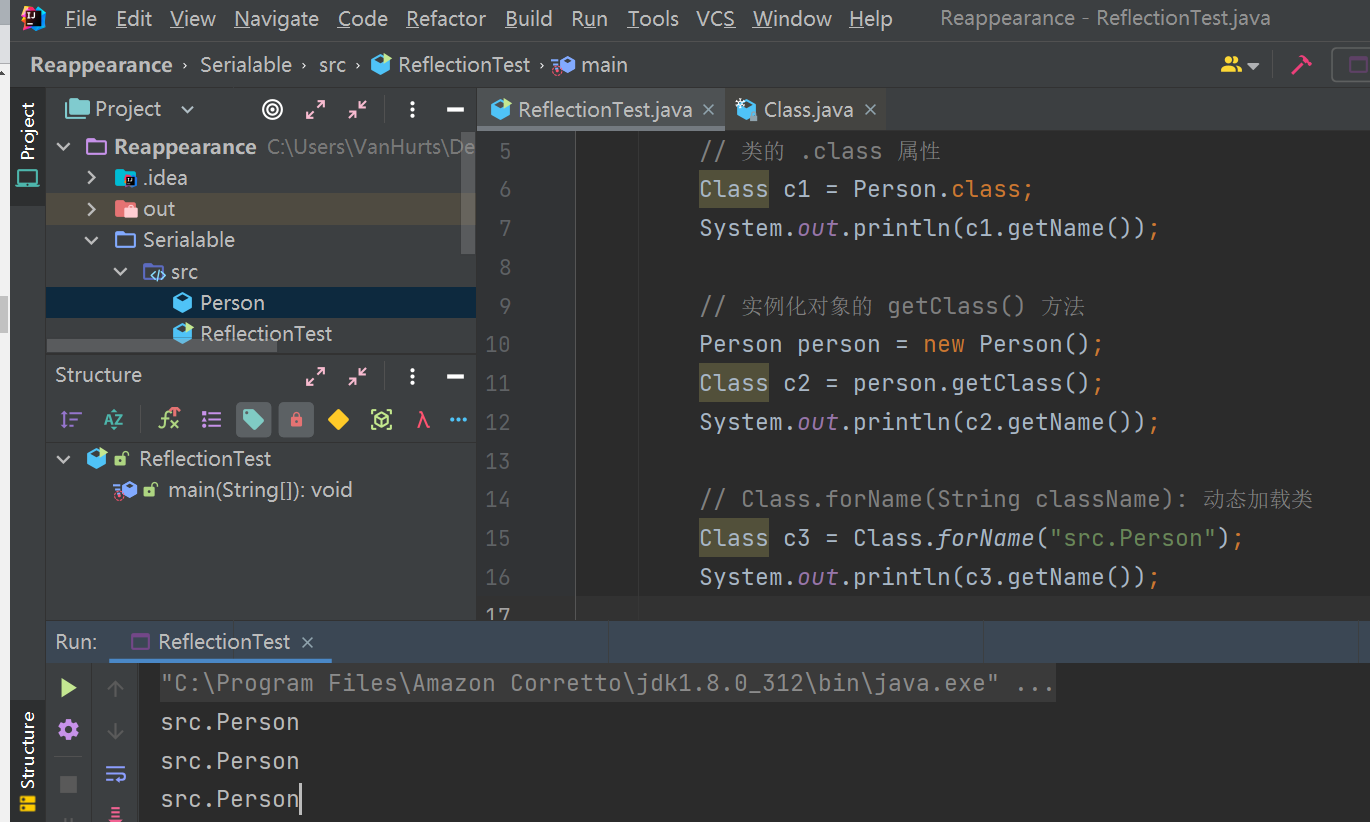
Task: Toggle the show fields tag filter
Action: [x=253, y=420]
